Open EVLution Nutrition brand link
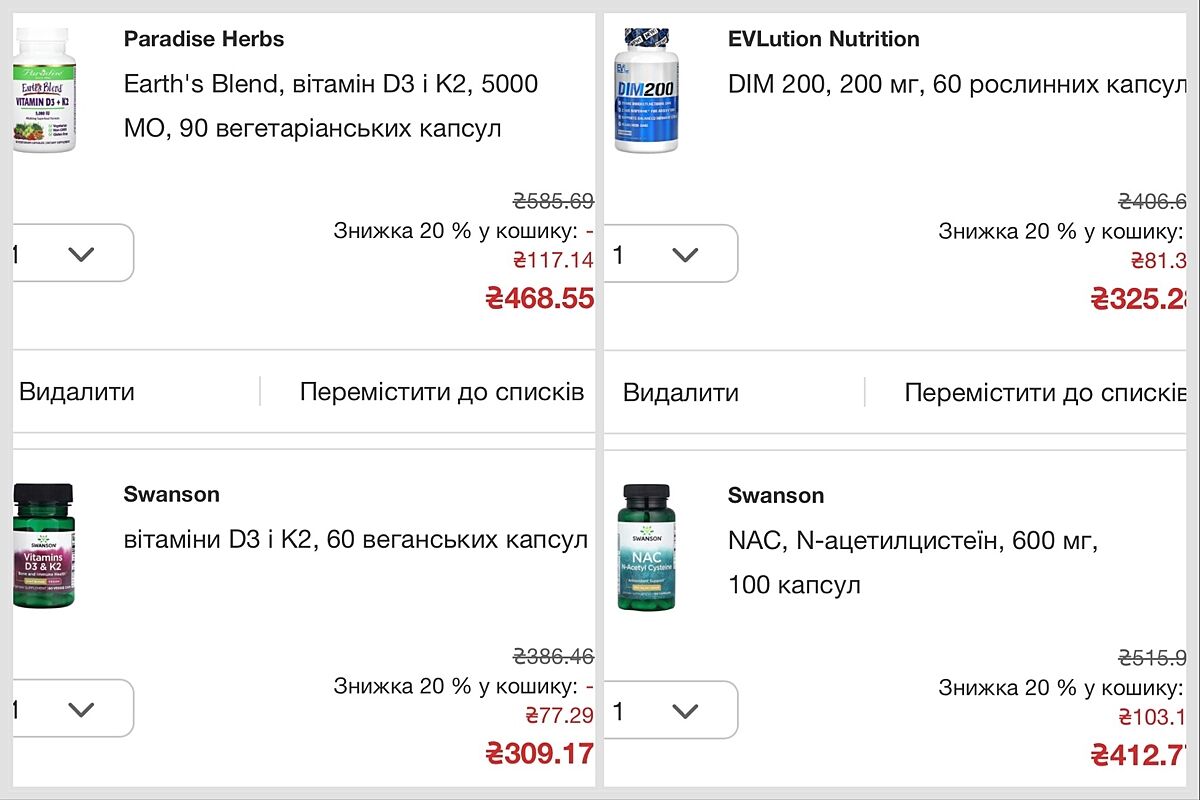This screenshot has height=800, width=1200. [x=824, y=39]
